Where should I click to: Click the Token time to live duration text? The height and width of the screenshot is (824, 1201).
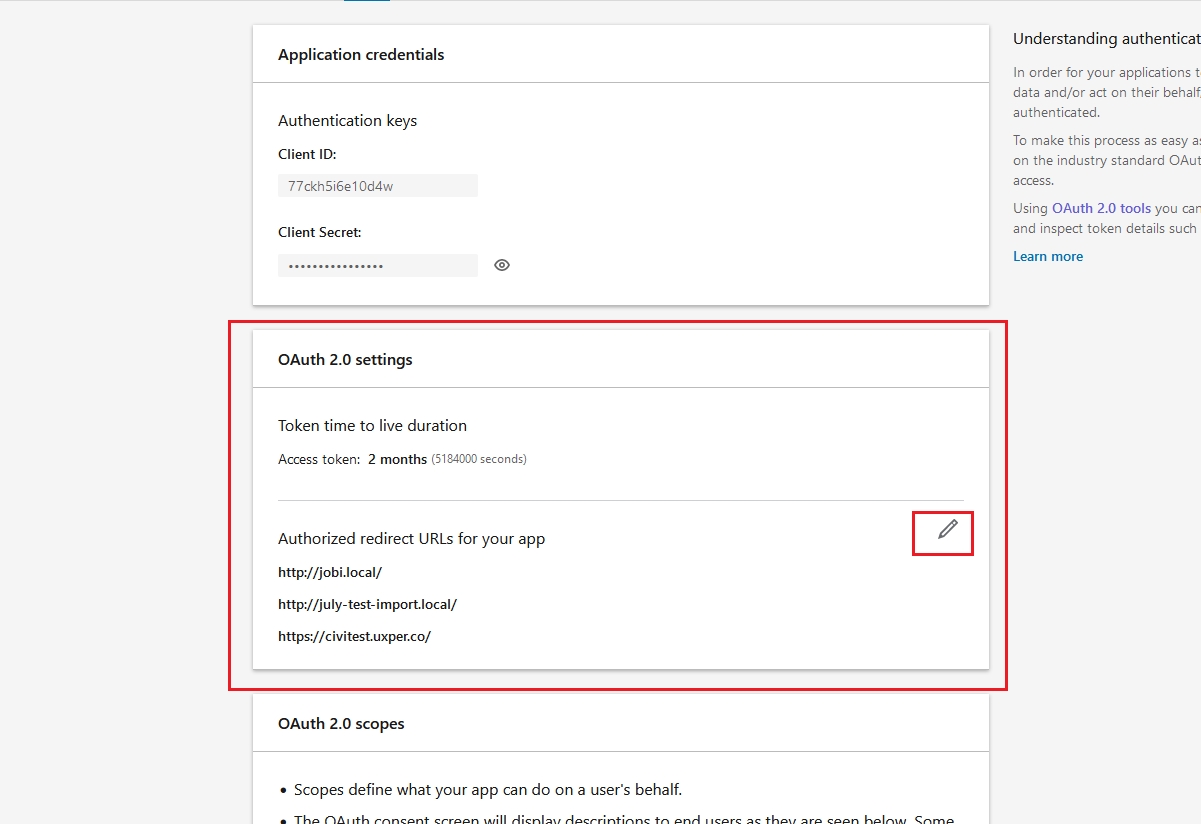click(372, 425)
